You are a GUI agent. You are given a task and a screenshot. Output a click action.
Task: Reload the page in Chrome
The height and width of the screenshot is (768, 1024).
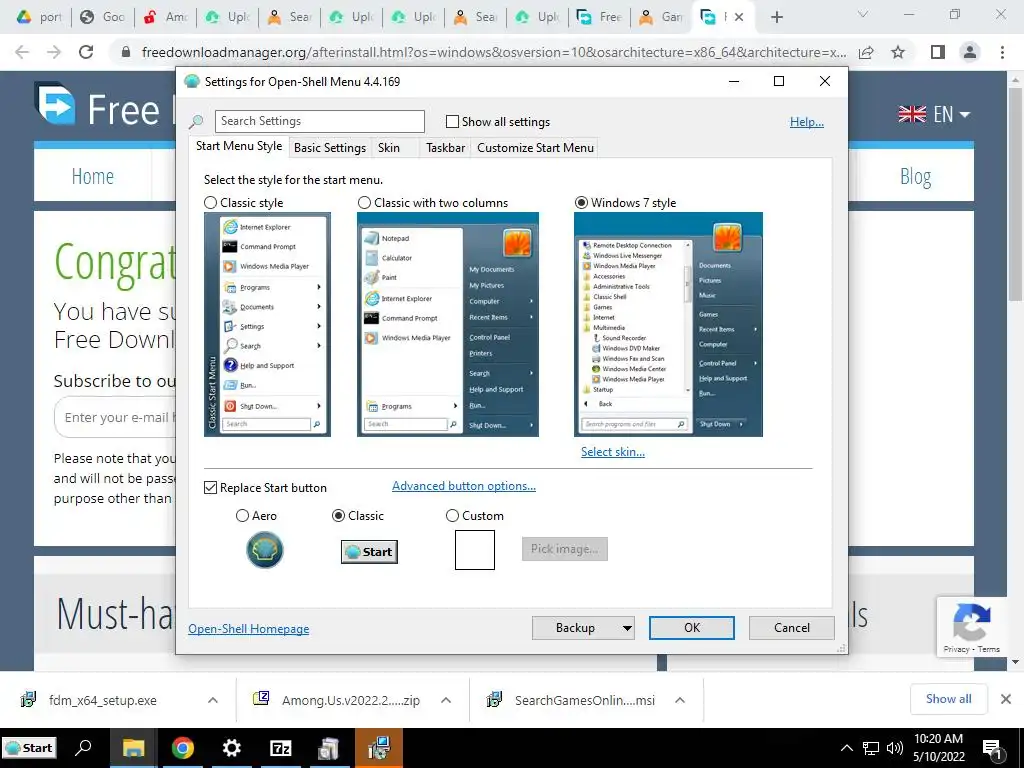coord(86,52)
